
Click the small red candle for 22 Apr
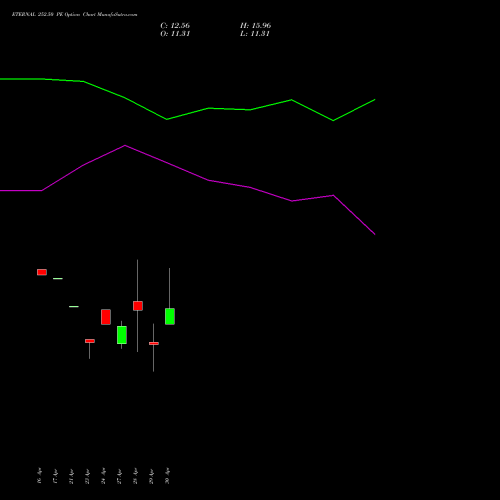point(90,341)
